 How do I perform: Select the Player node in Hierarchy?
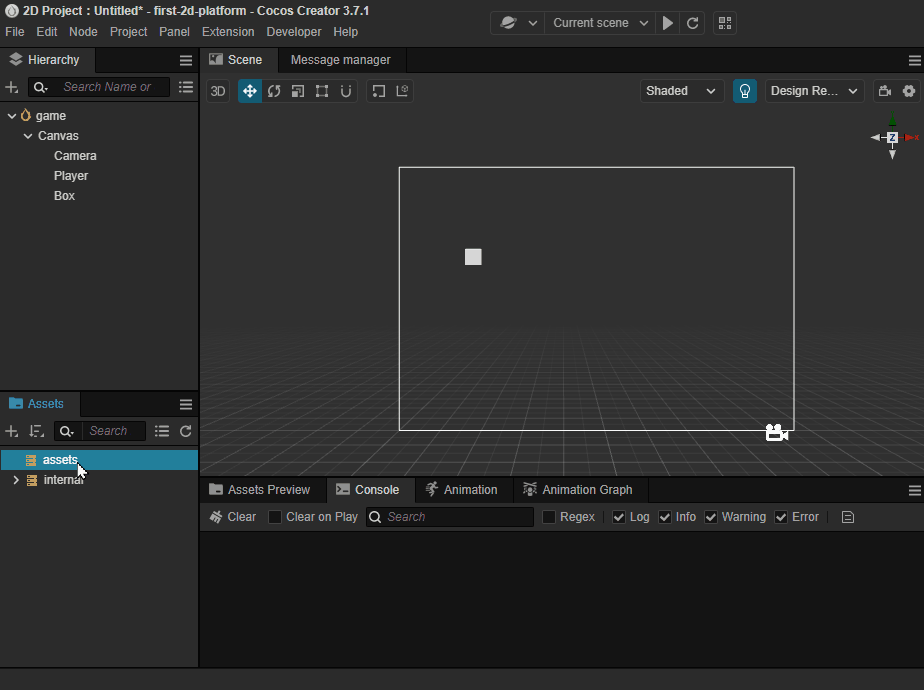click(x=71, y=176)
